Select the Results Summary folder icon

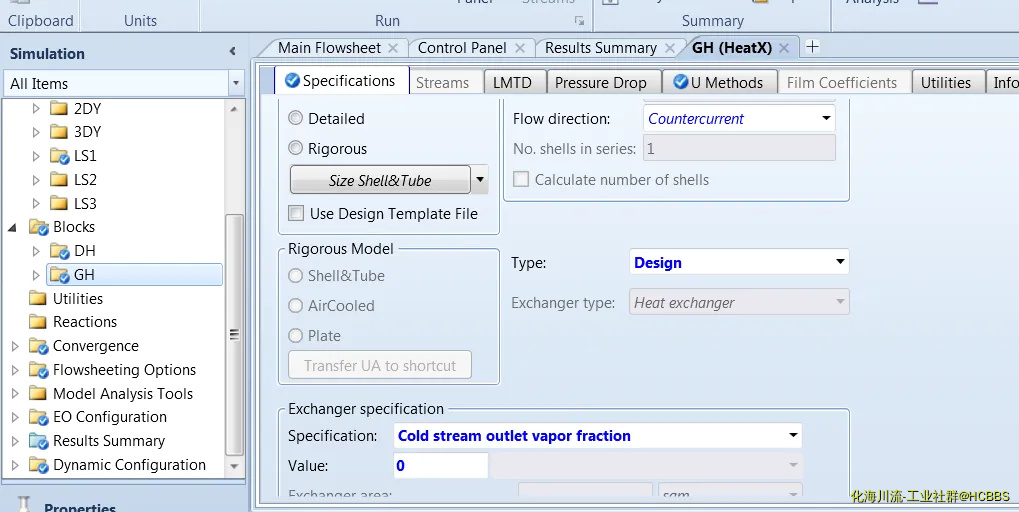point(39,441)
